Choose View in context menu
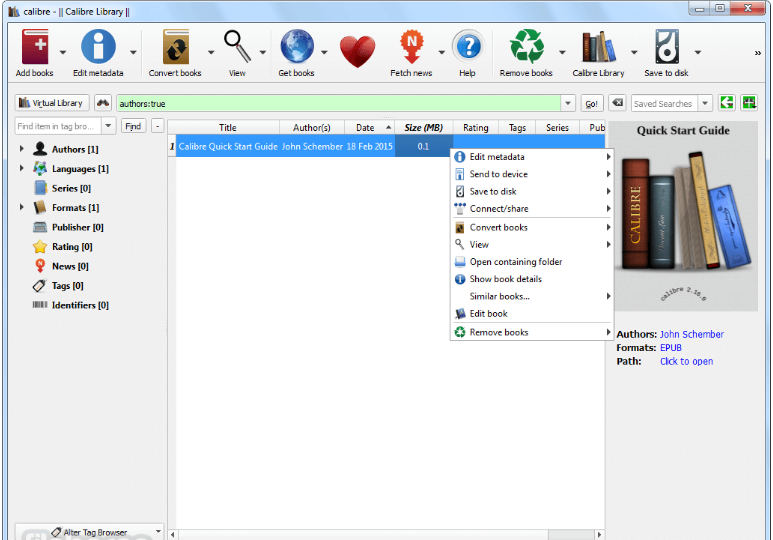The height and width of the screenshot is (540, 773). click(532, 245)
